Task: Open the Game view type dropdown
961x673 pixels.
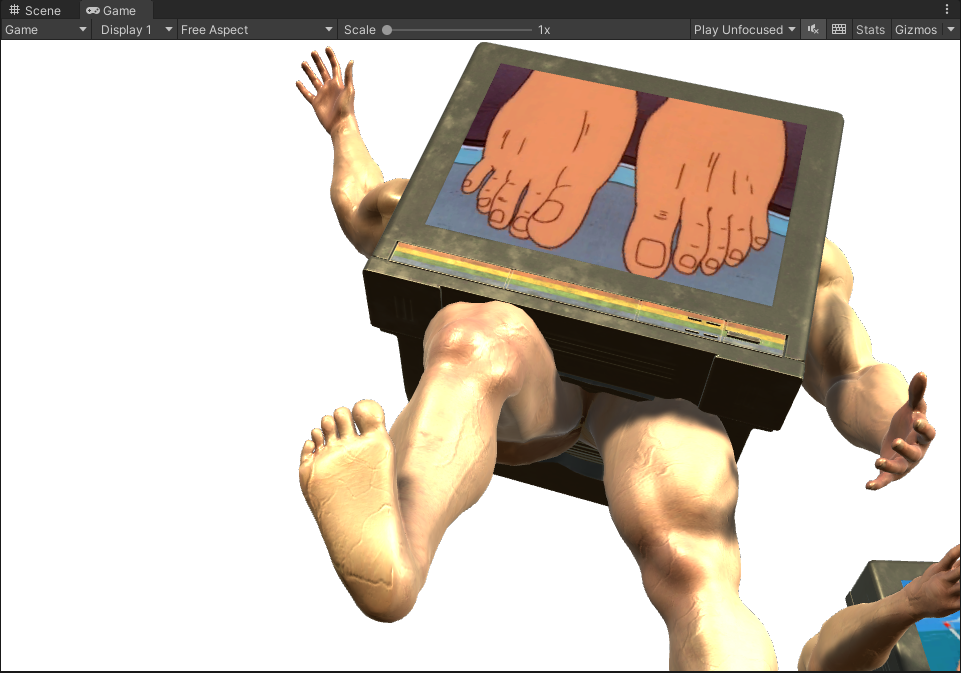Action: pos(46,30)
